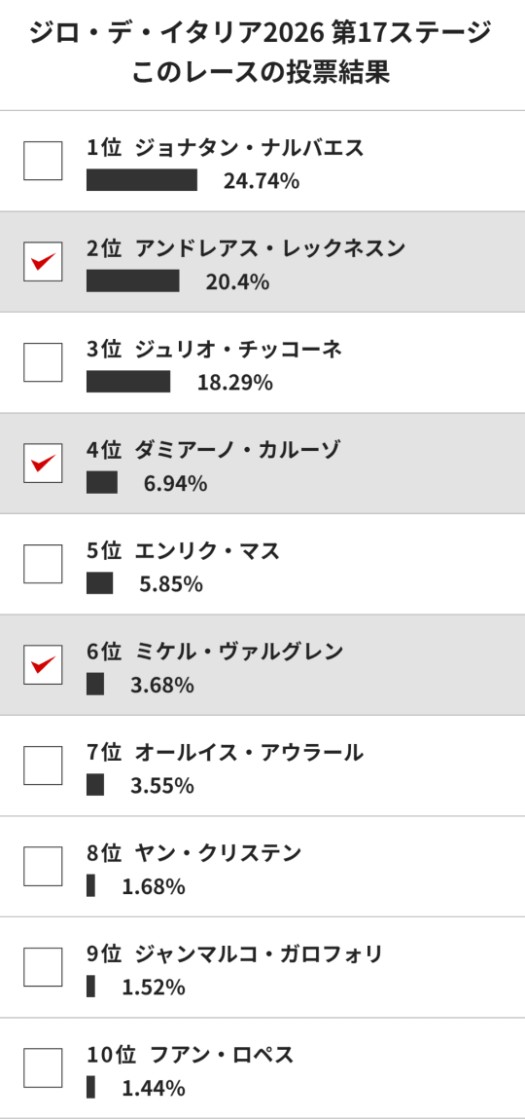Screen dimensions: 525x1120
Task: Enable the ジャンマルコ・ガロフォリ checkbox
Action: point(43,966)
